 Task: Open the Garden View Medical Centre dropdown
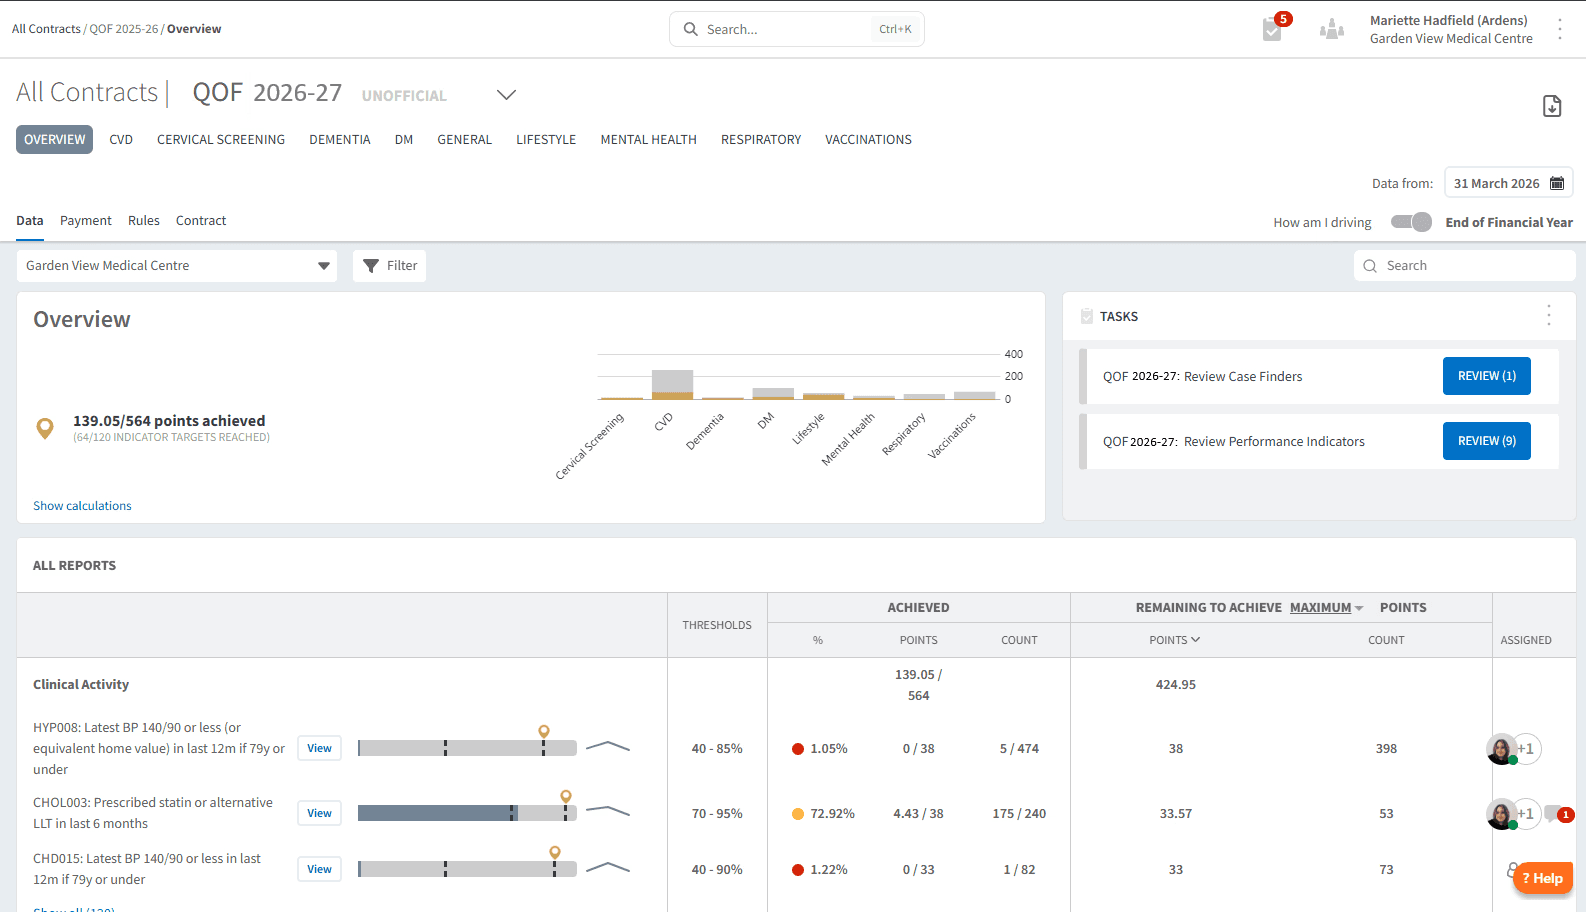pyautogui.click(x=177, y=266)
